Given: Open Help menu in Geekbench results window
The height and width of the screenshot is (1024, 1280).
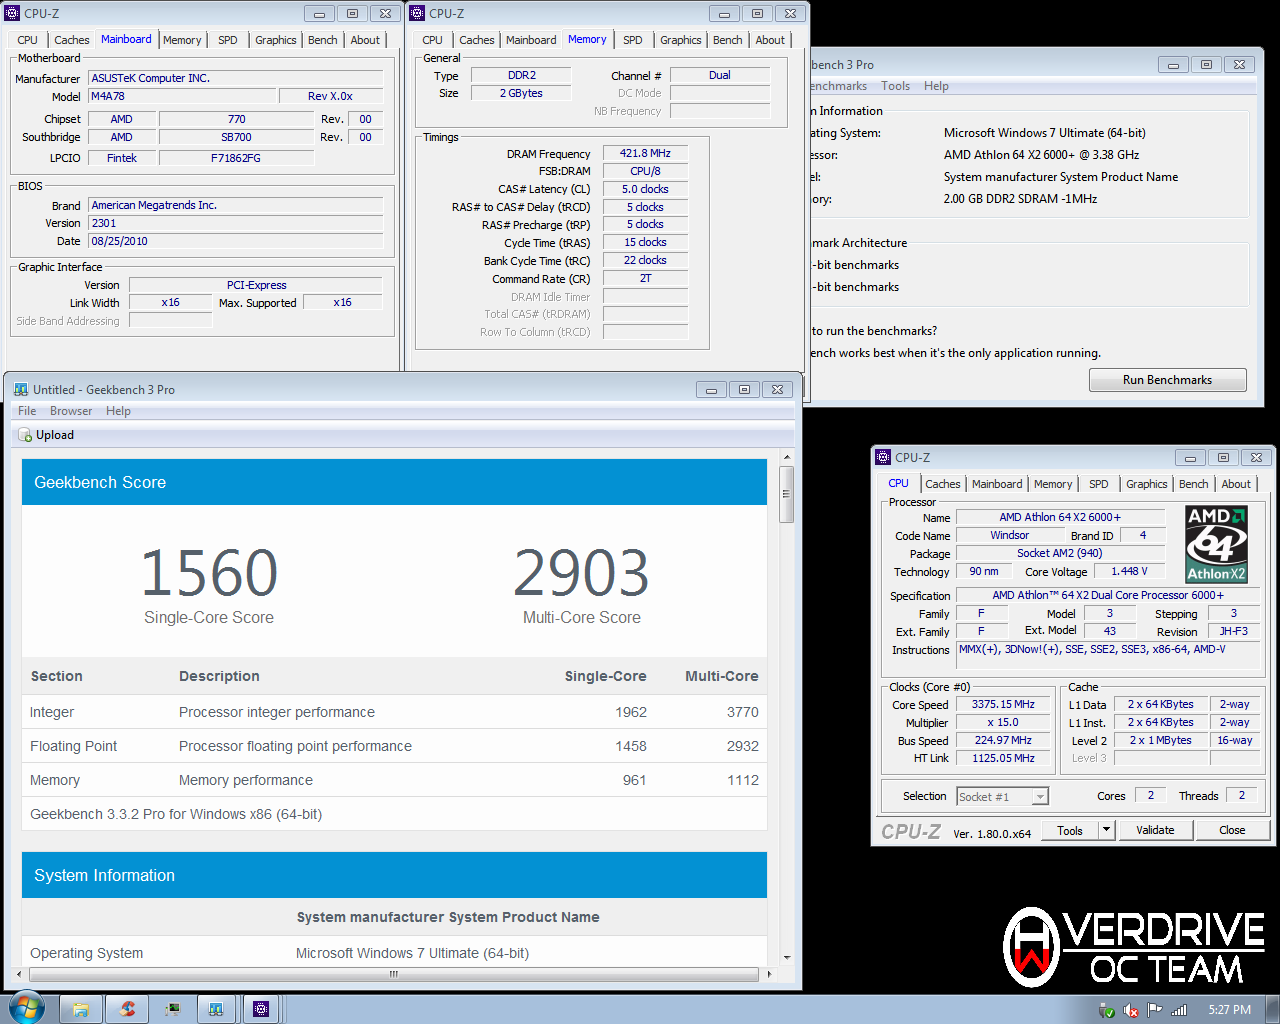Looking at the screenshot, I should point(118,411).
